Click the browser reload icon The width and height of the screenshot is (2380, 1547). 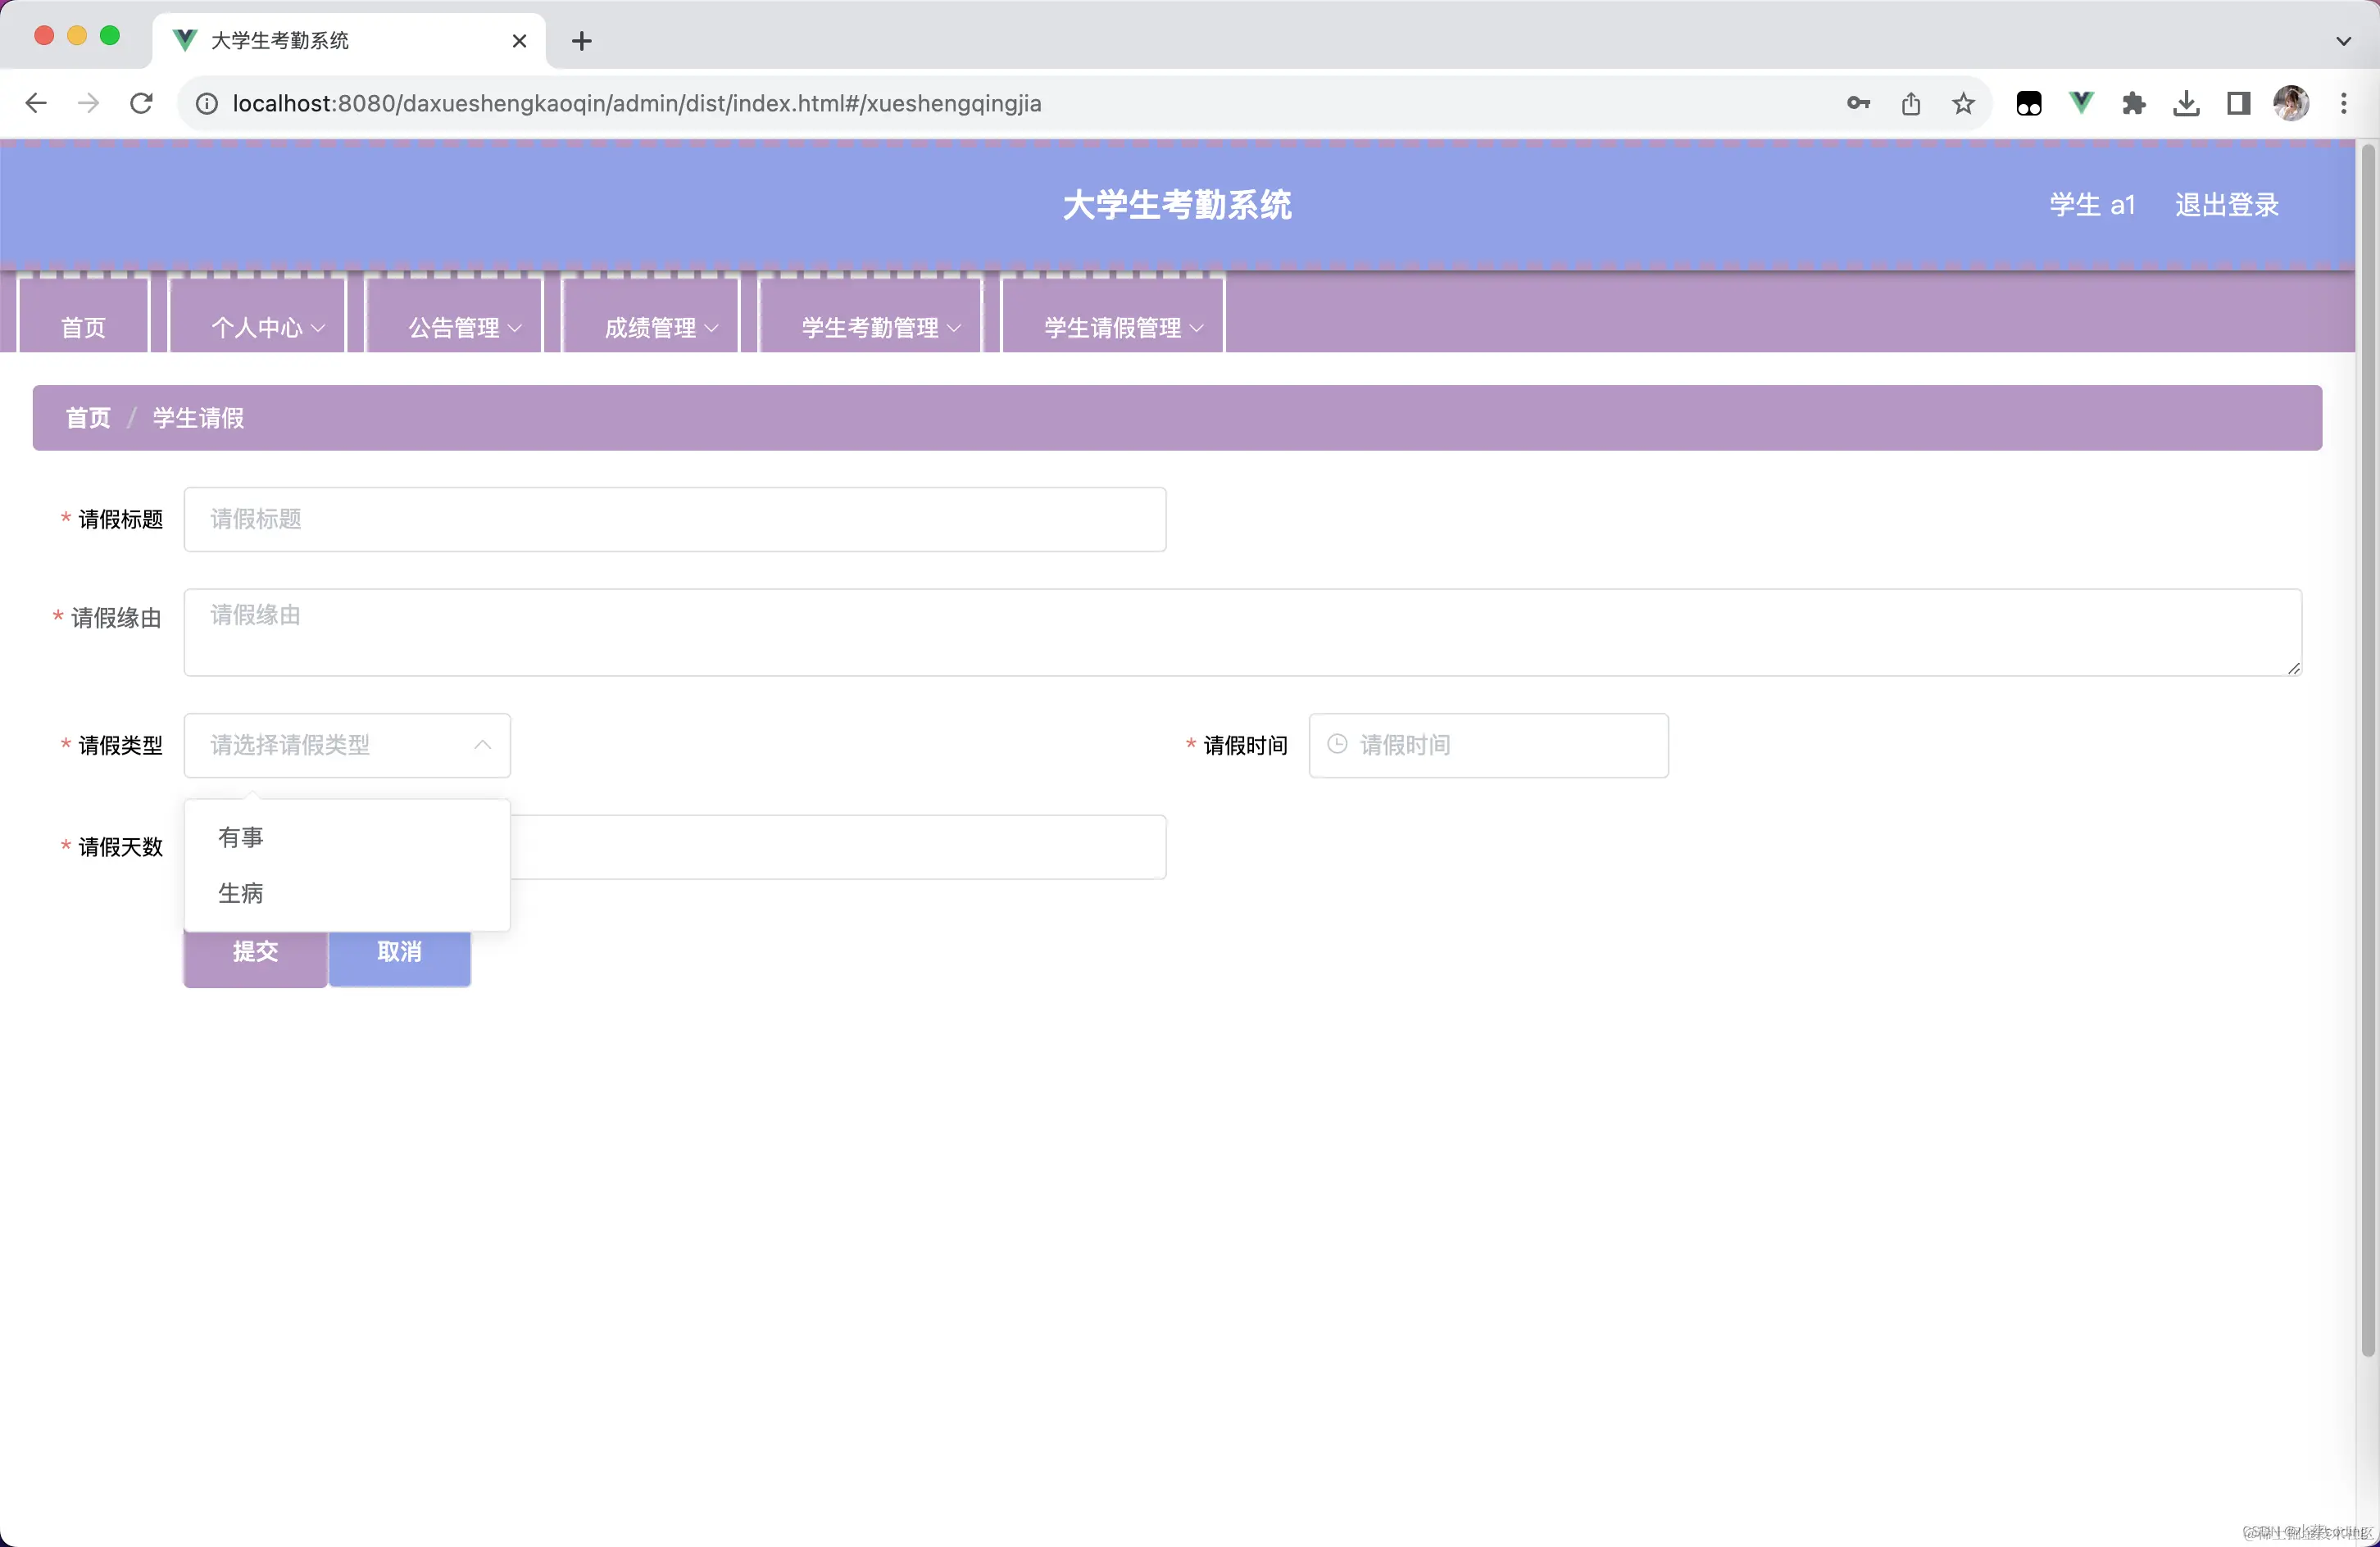(x=141, y=103)
